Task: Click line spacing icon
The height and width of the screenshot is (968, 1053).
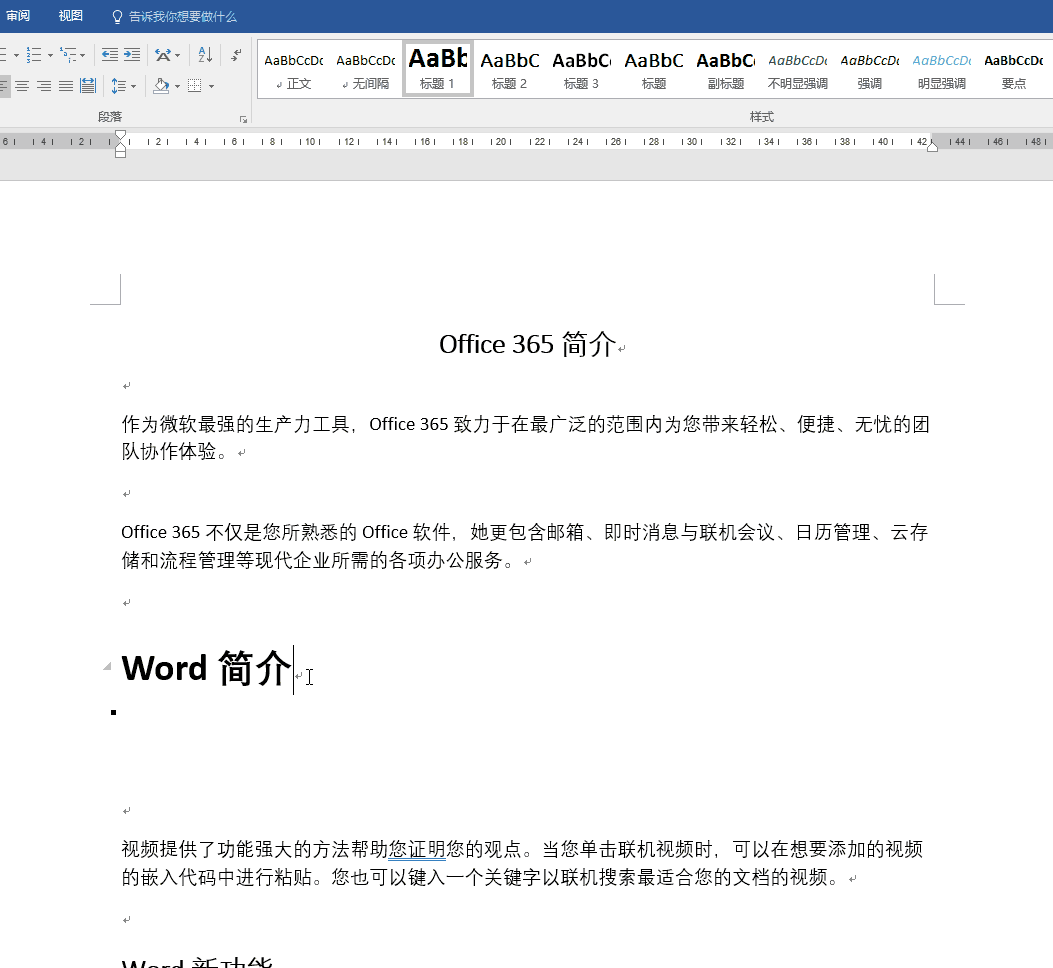Action: coord(118,86)
